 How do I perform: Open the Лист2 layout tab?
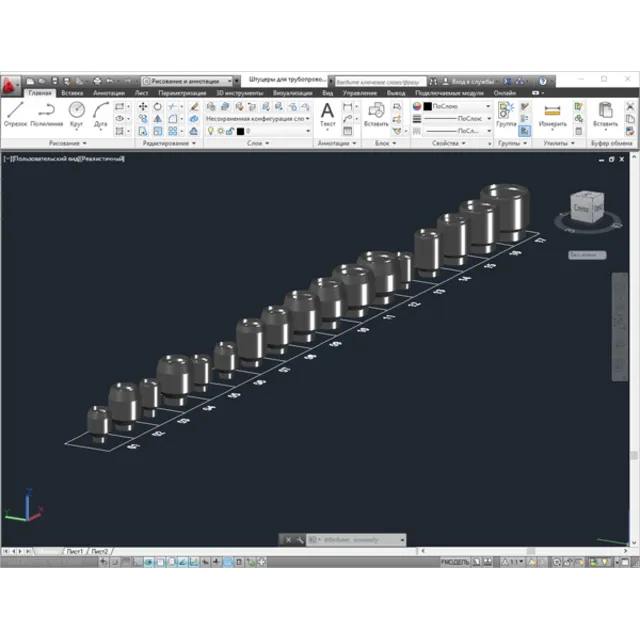point(100,551)
